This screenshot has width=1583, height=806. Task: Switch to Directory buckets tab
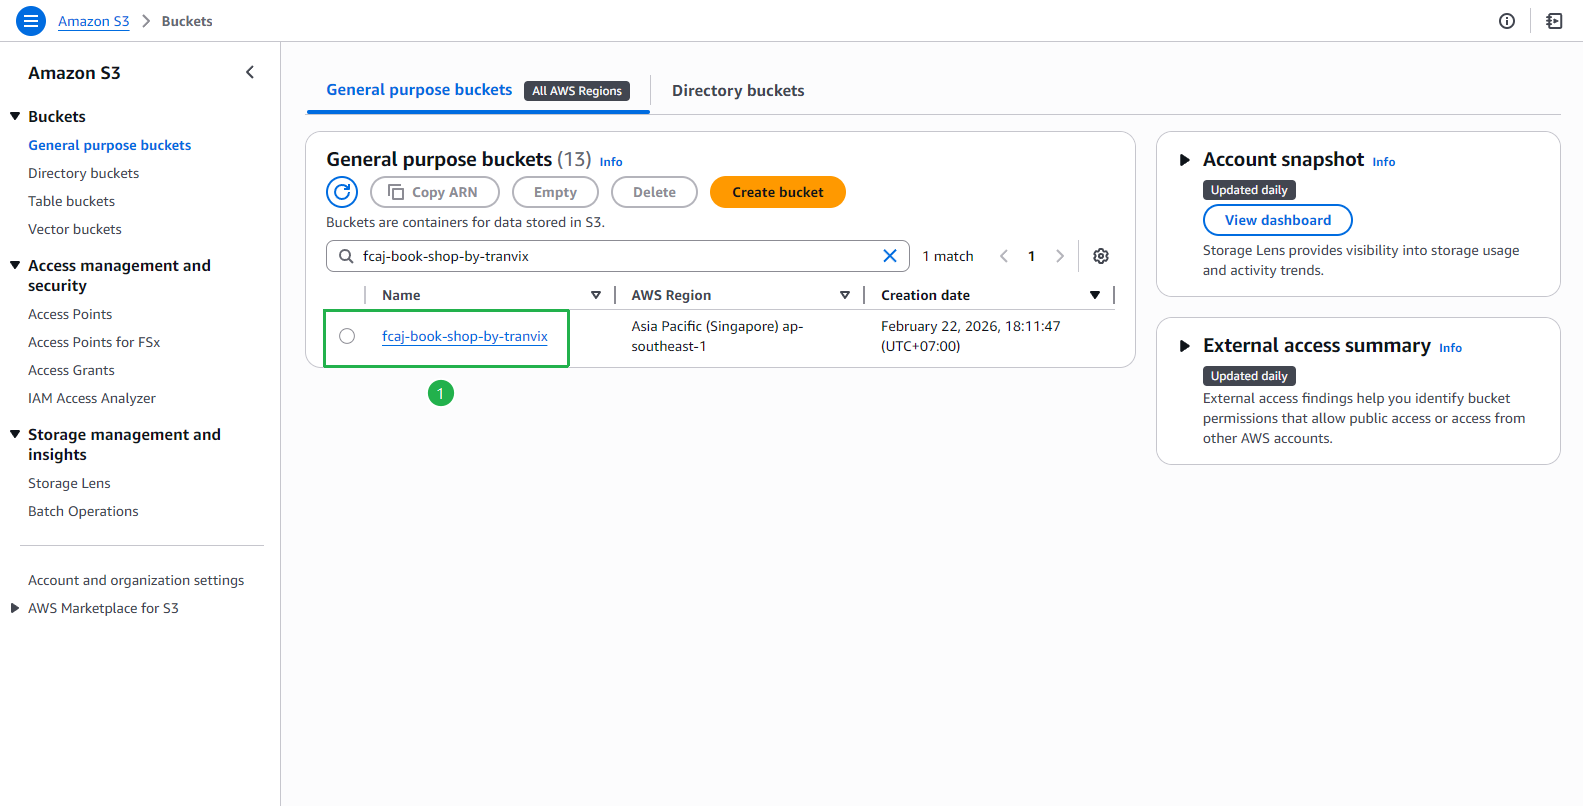tap(738, 91)
